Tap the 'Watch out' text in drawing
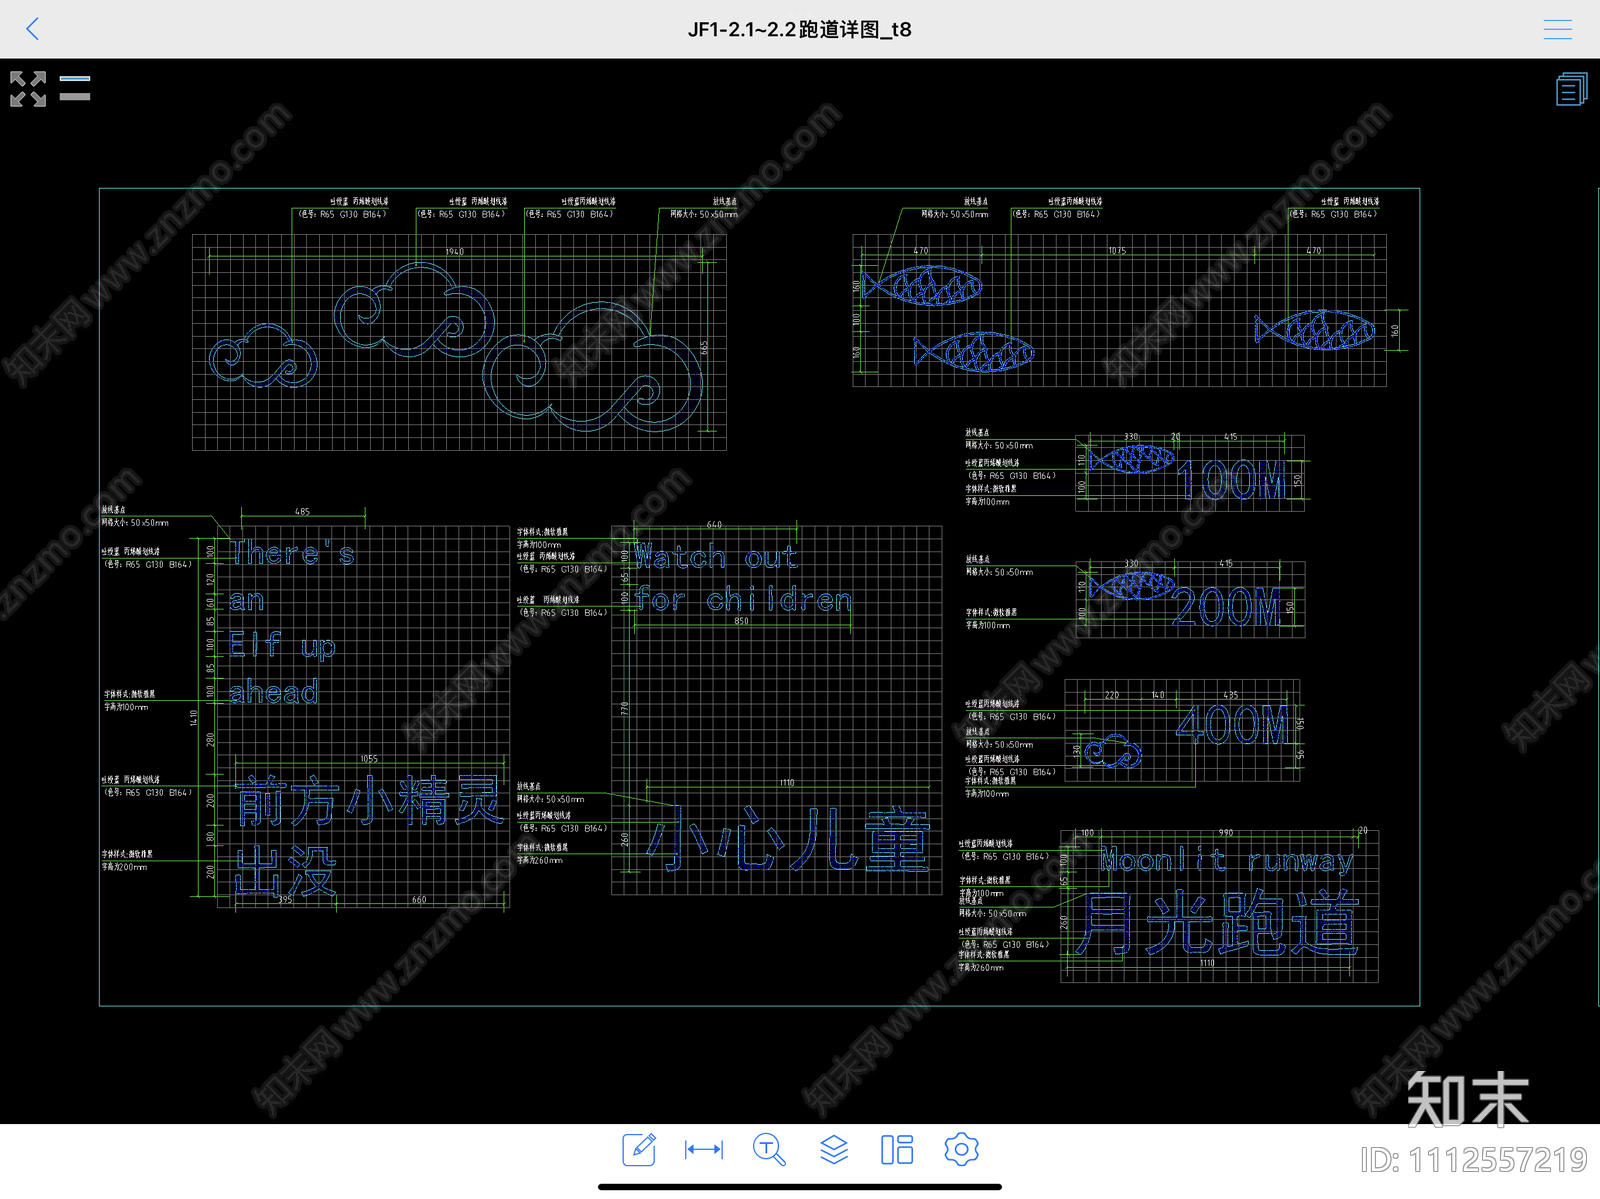Image resolution: width=1600 pixels, height=1199 pixels. click(716, 556)
